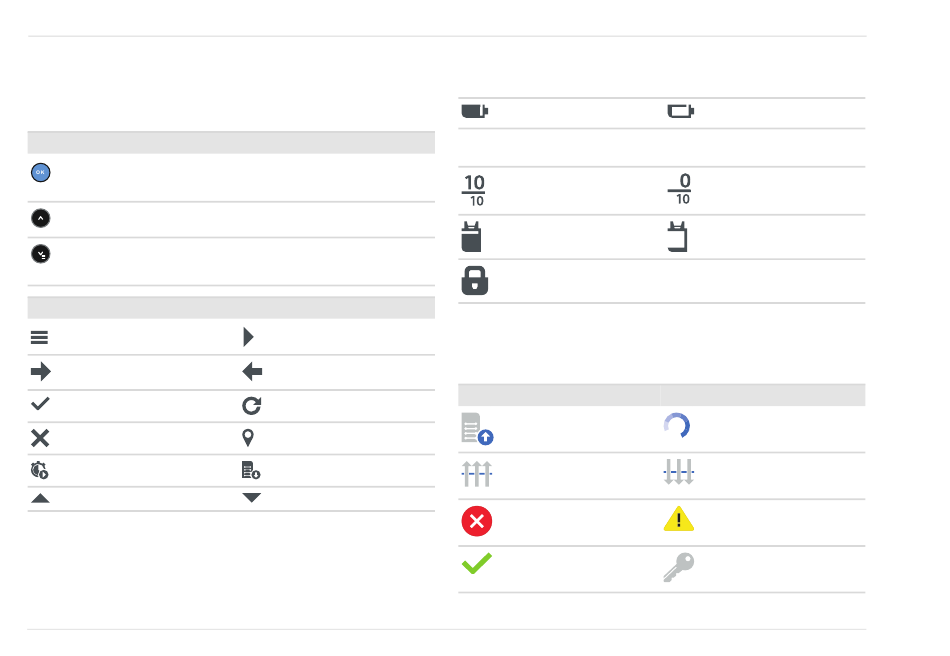
Task: Click the document upload icon with blue arrow
Action: point(477,429)
